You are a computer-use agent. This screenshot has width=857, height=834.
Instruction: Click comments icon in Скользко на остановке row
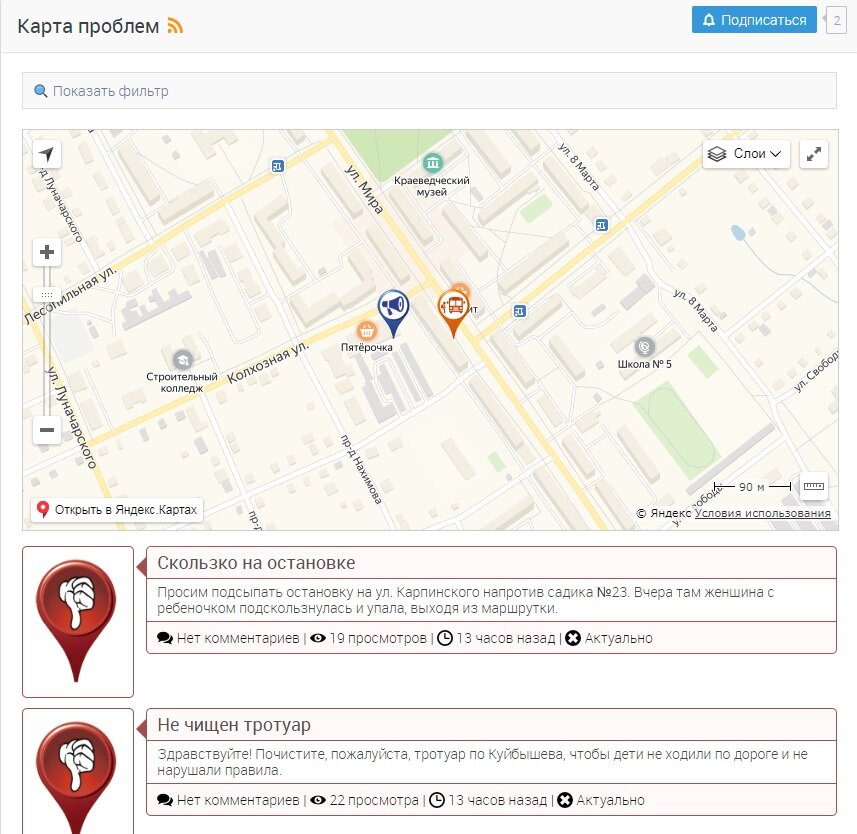tap(165, 638)
